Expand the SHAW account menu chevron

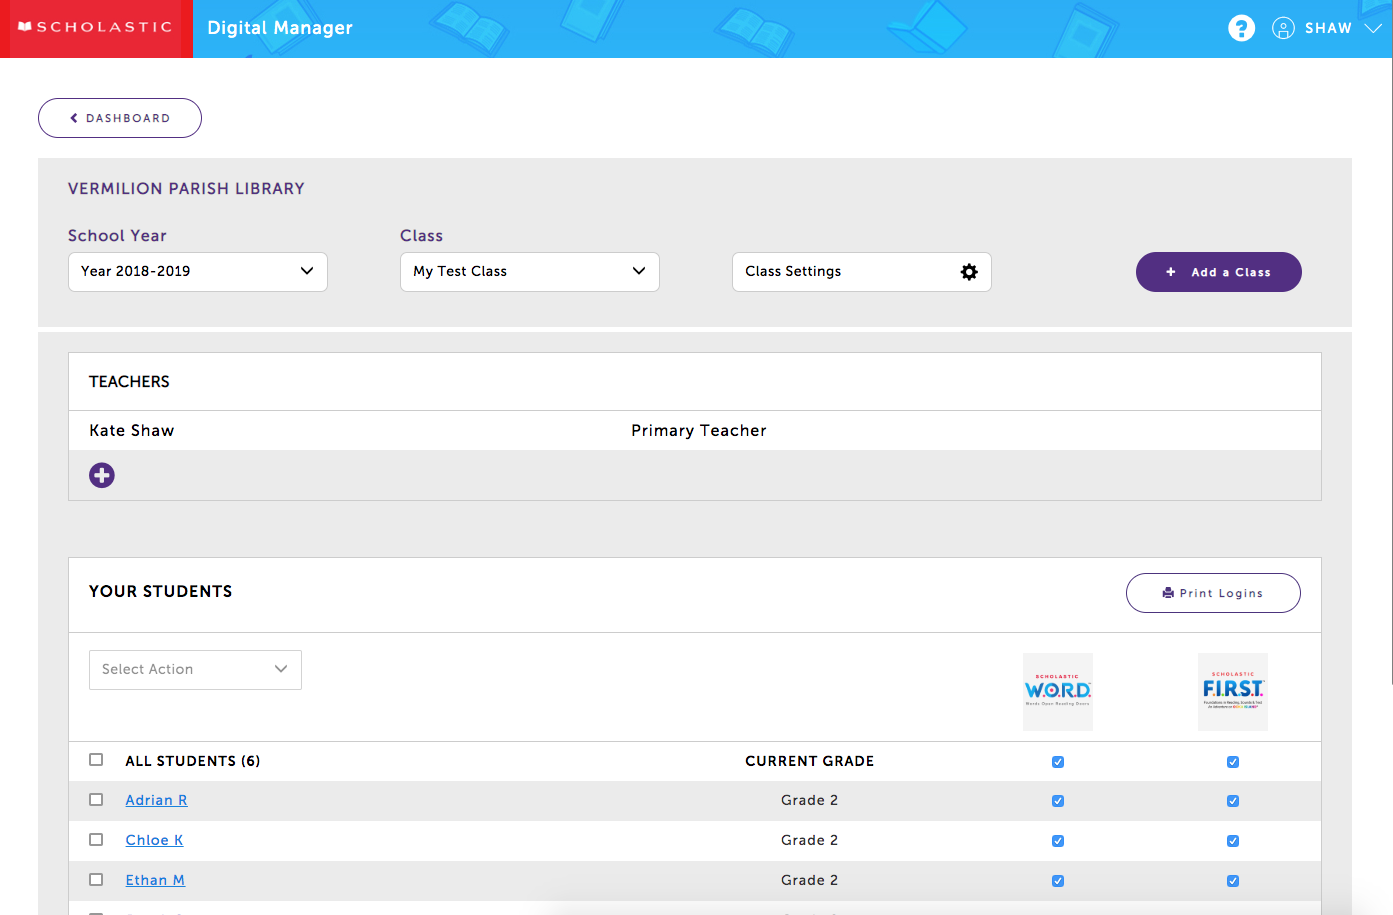point(1373,28)
